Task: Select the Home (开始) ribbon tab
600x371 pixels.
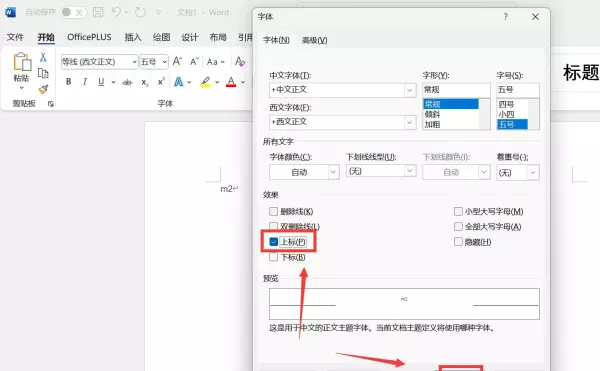Action: [x=46, y=37]
